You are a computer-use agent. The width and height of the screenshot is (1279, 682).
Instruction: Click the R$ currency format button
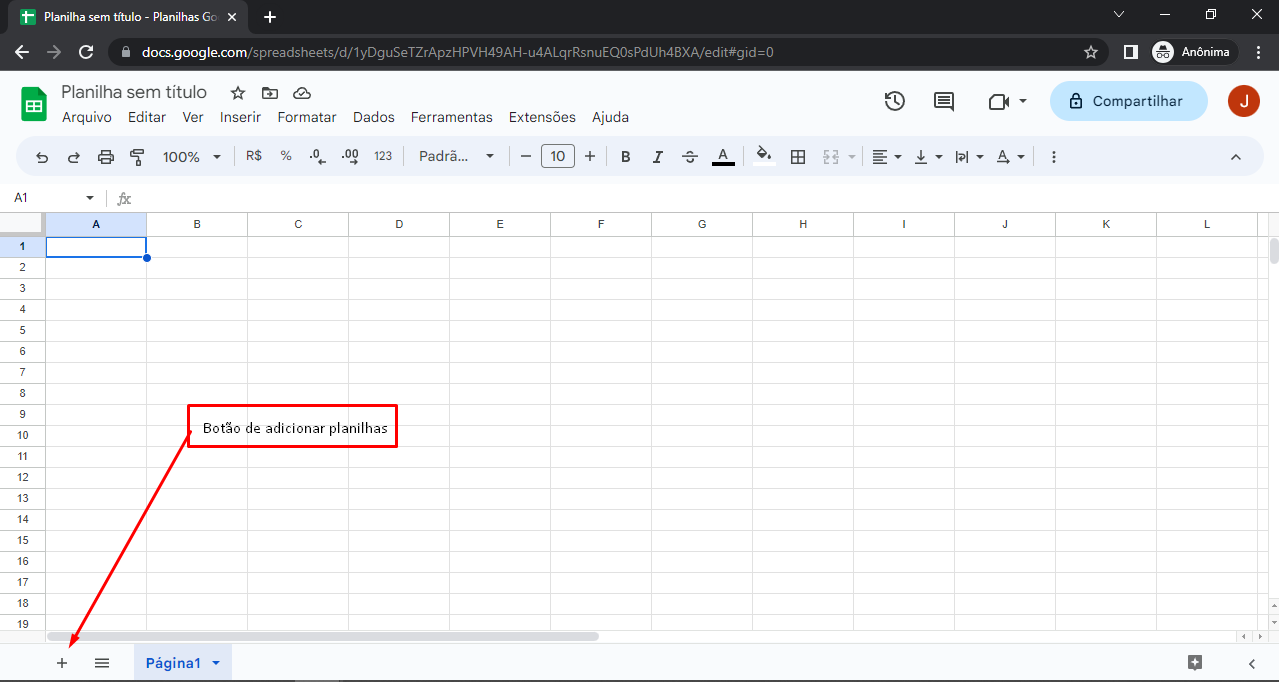coord(254,157)
